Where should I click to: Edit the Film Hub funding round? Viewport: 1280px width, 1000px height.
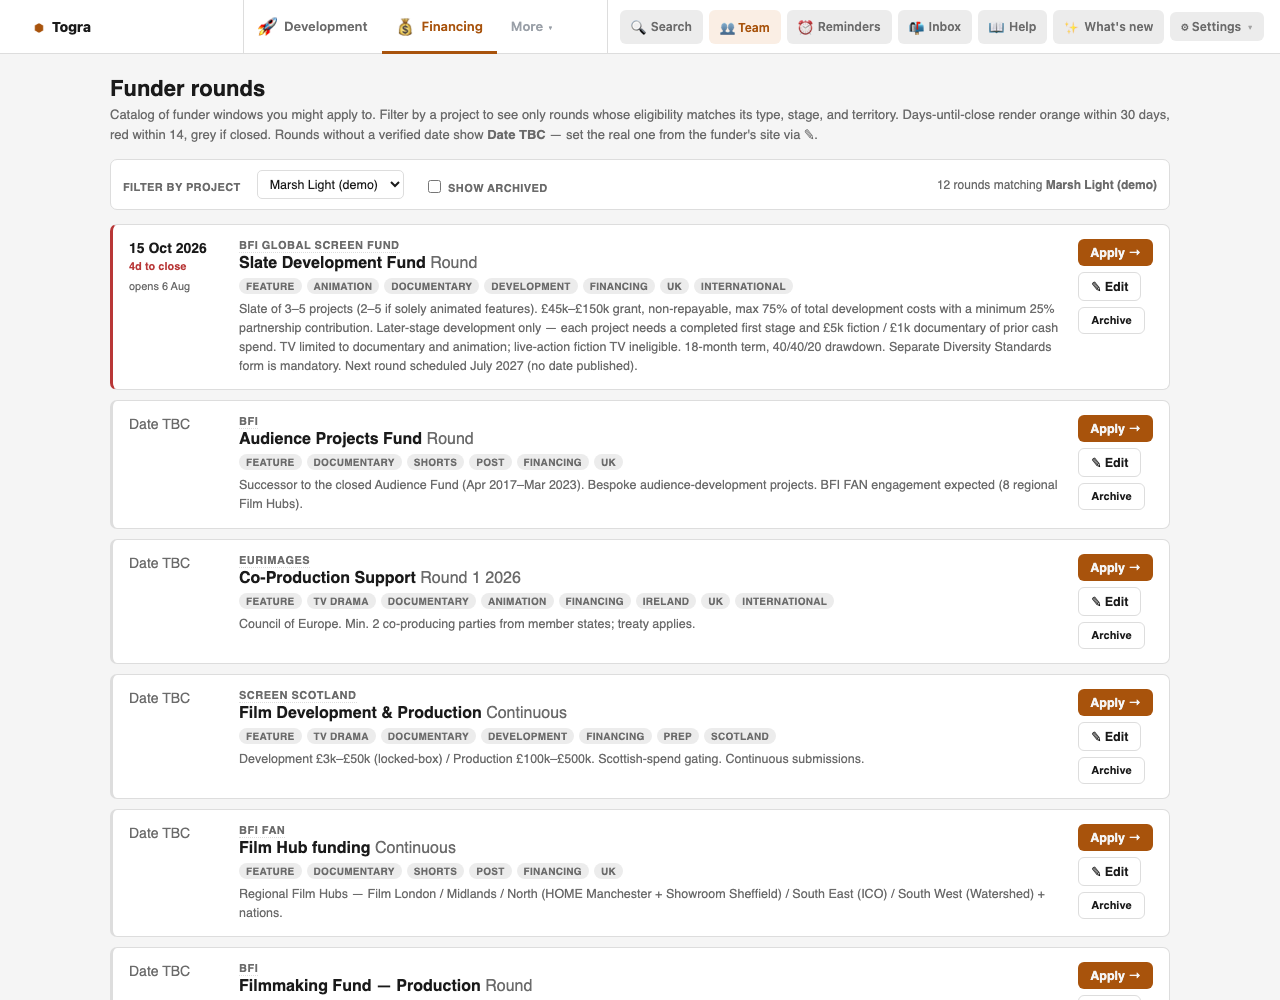pyautogui.click(x=1110, y=872)
